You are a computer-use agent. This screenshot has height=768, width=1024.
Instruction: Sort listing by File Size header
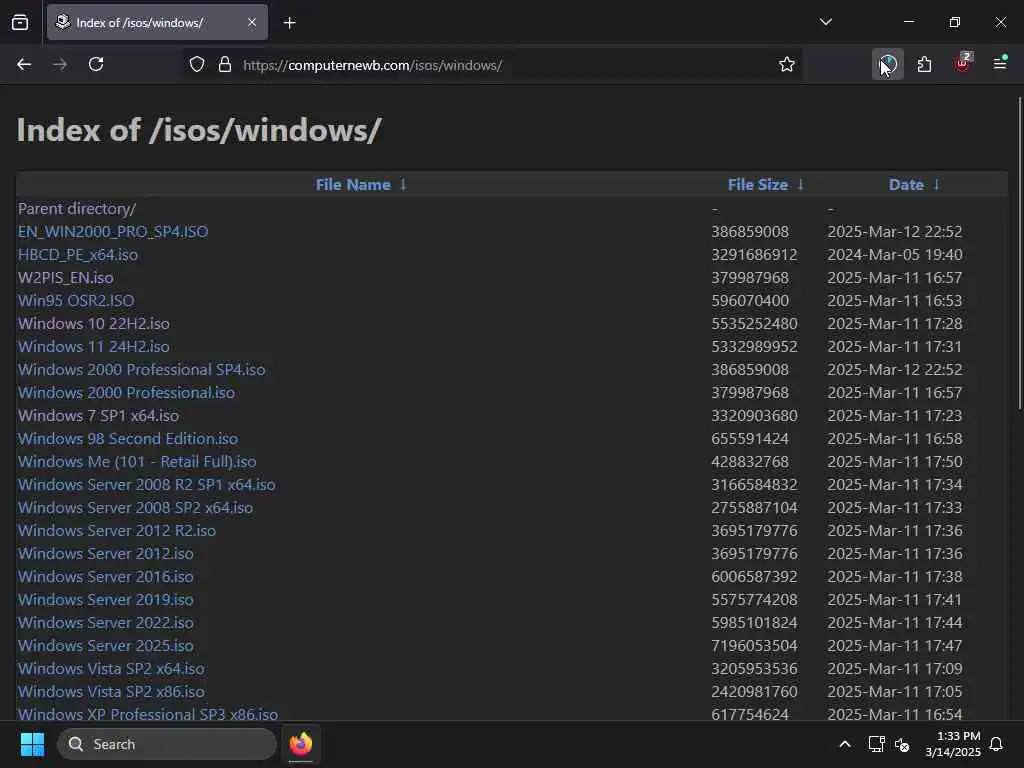(758, 185)
